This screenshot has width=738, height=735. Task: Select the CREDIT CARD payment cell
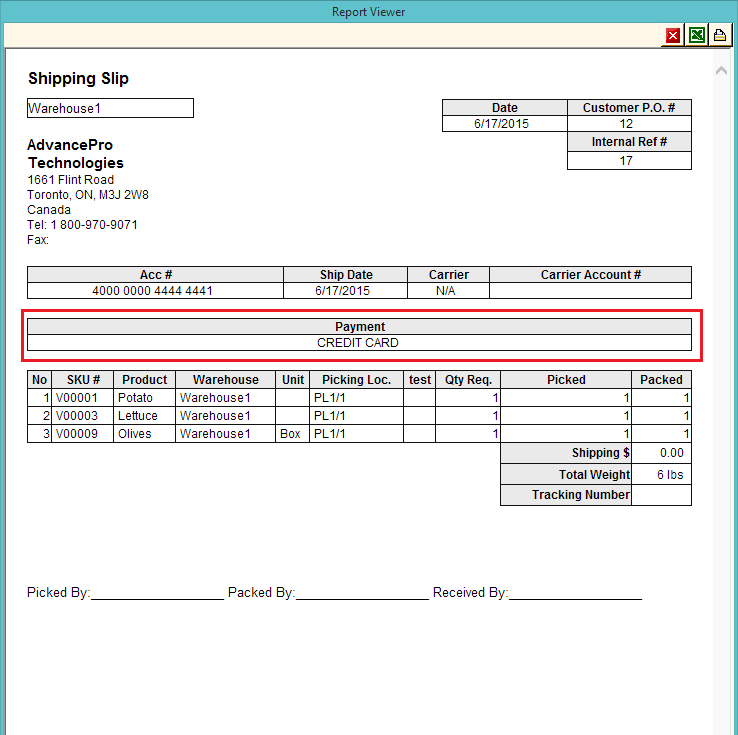click(x=358, y=343)
